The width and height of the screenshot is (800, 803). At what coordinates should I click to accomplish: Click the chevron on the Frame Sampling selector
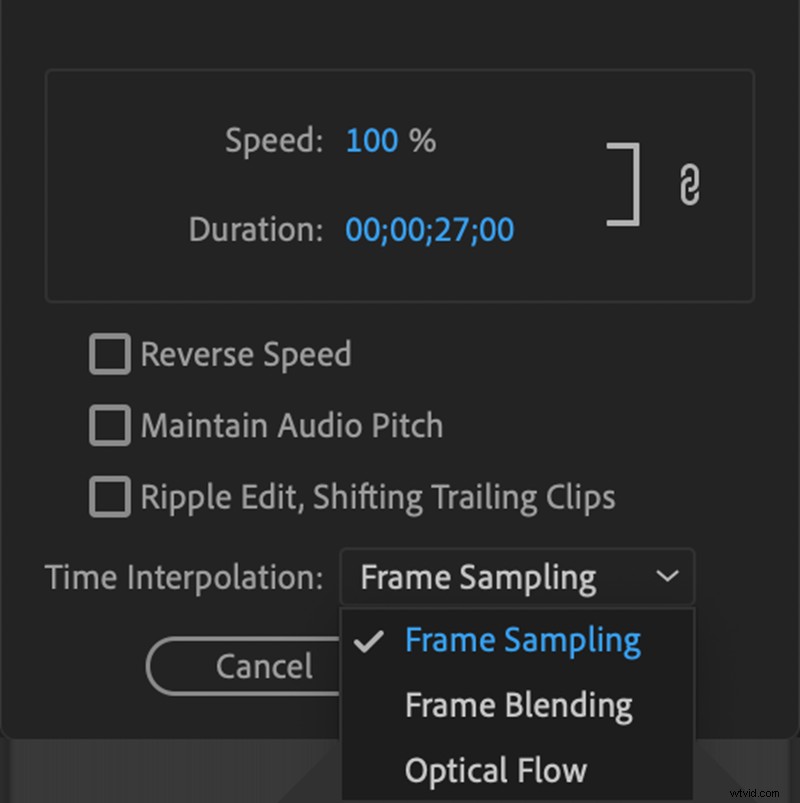pos(668,577)
